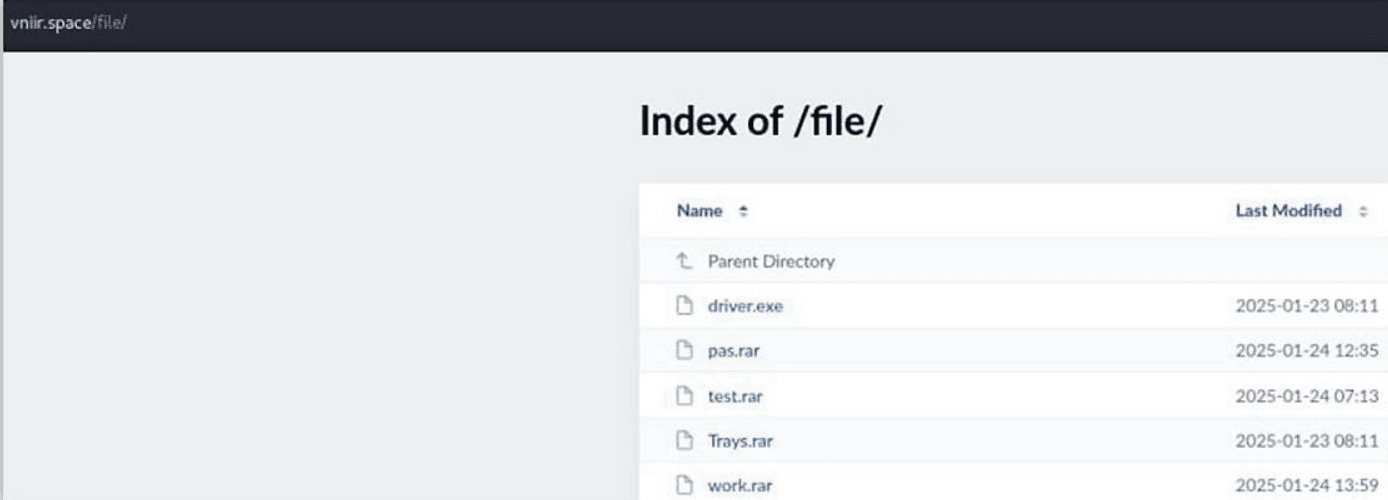Select the 2025-01-24 12:35 date for pas.rar
Viewport: 1388px width, 500px height.
point(1307,351)
